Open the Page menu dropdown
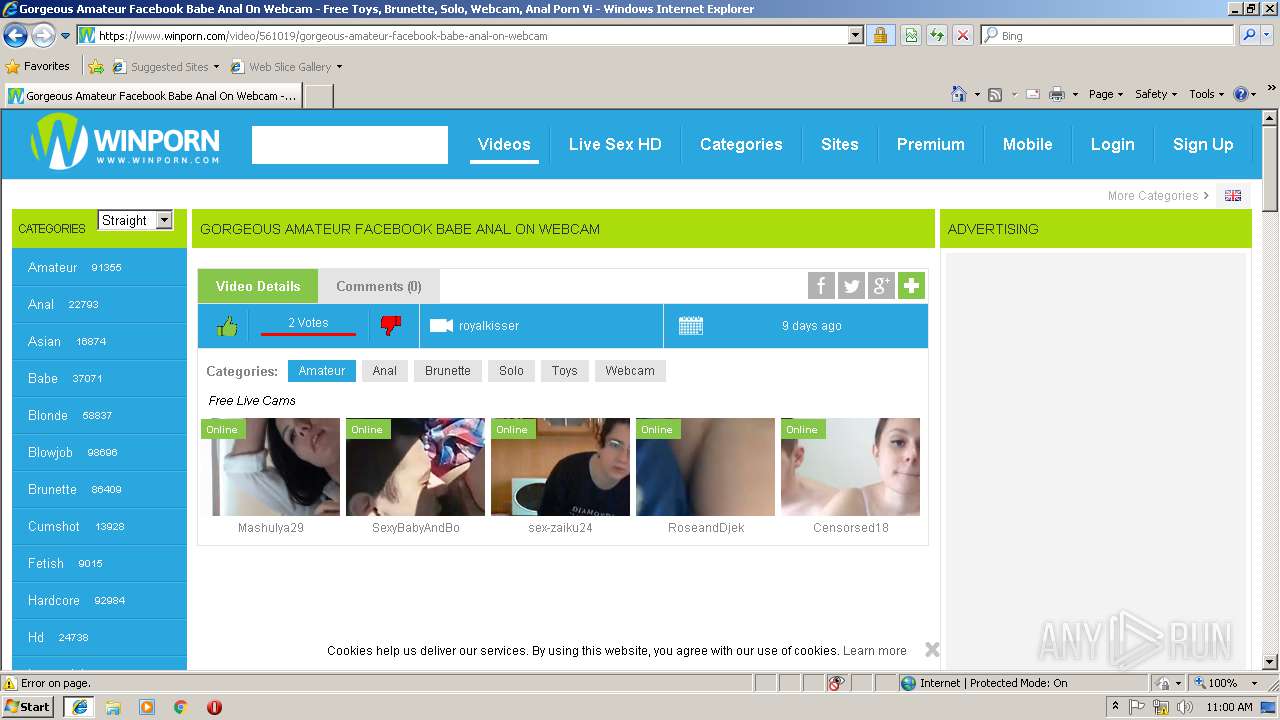Image resolution: width=1280 pixels, height=720 pixels. [x=1106, y=94]
